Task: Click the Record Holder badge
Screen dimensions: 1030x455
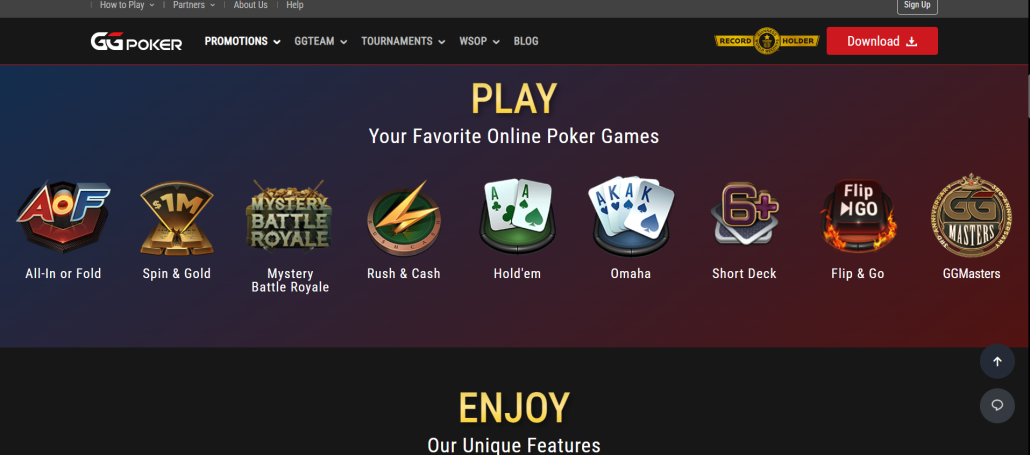Action: click(x=767, y=41)
